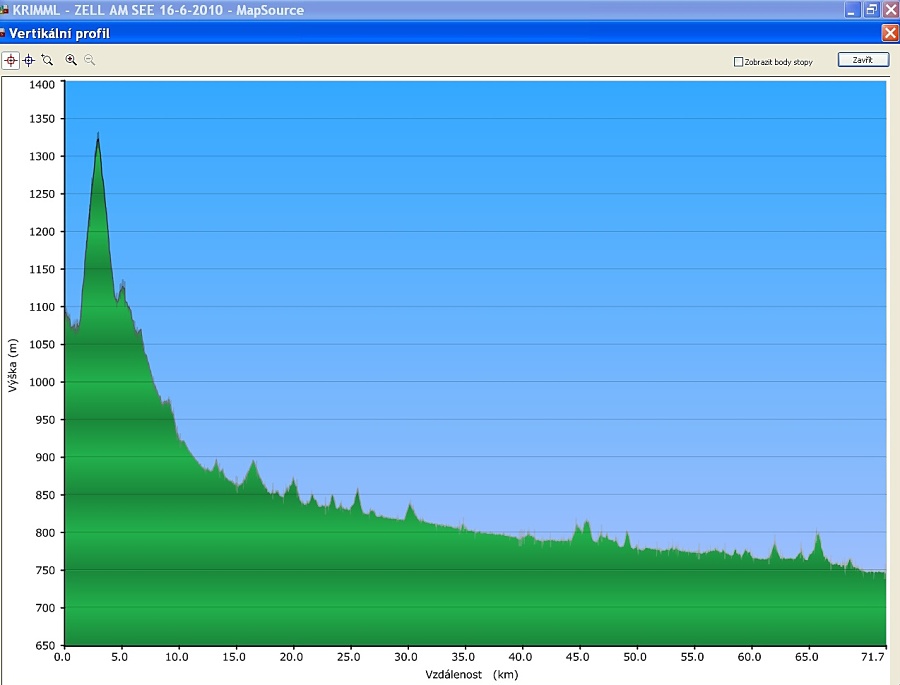
Task: Click the Vertikální profil dialog title icon
Action: (x=3, y=34)
